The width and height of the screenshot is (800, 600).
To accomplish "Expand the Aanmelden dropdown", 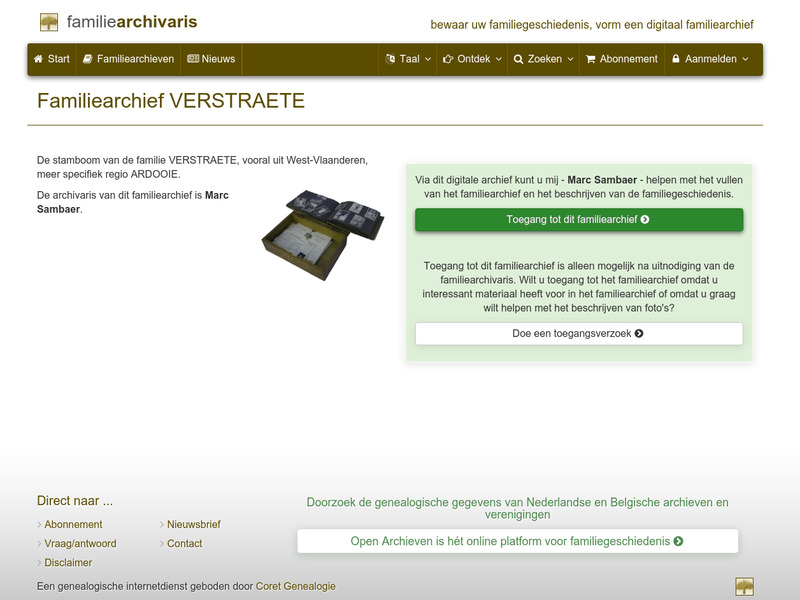I will (710, 59).
